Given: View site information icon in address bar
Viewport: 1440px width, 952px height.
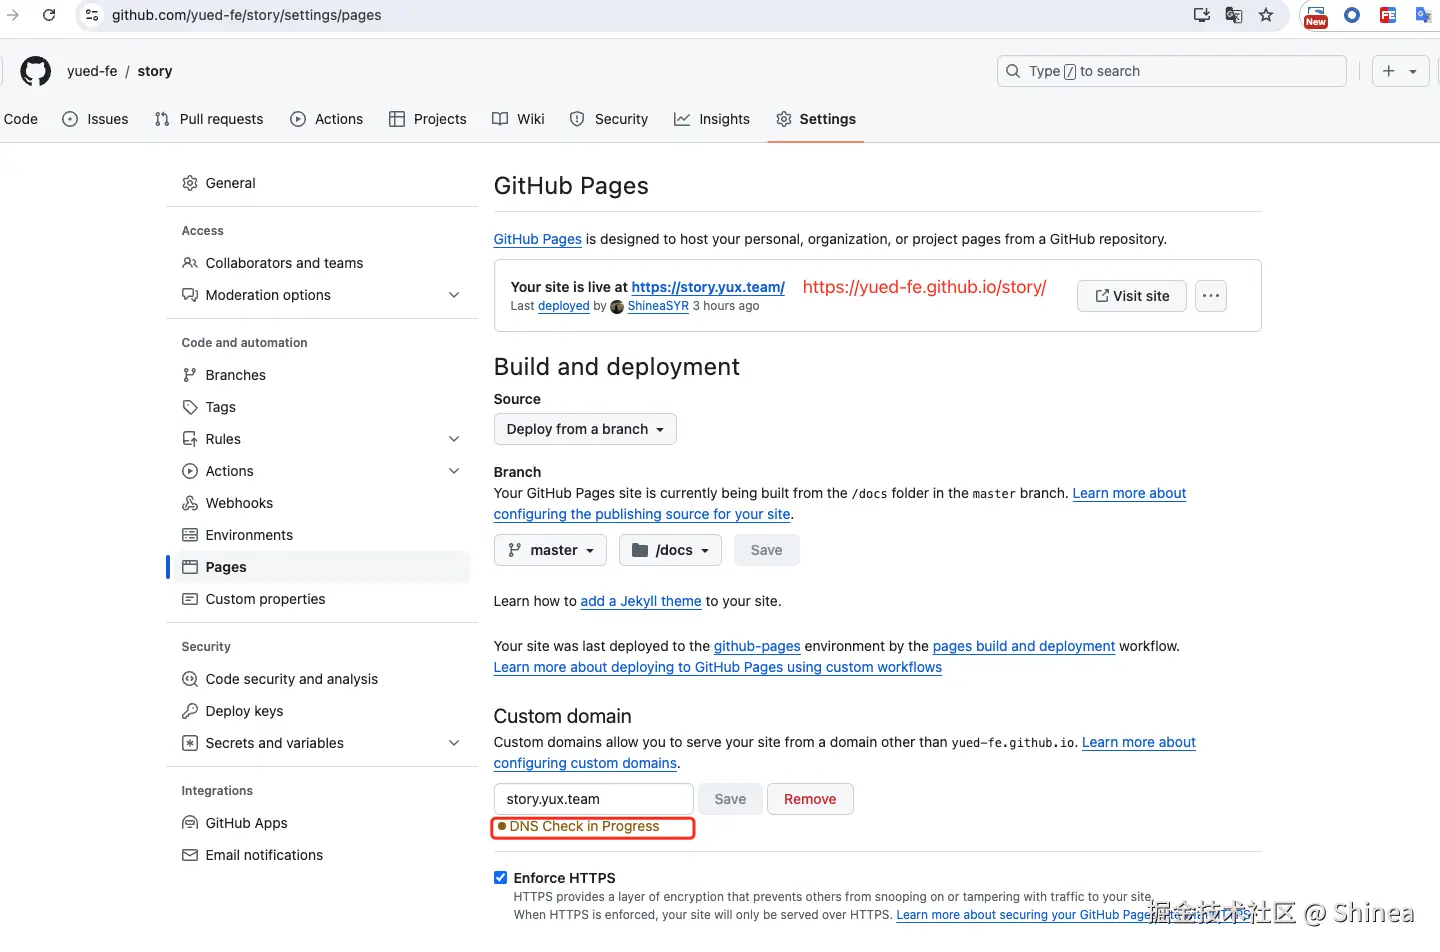Looking at the screenshot, I should (92, 15).
